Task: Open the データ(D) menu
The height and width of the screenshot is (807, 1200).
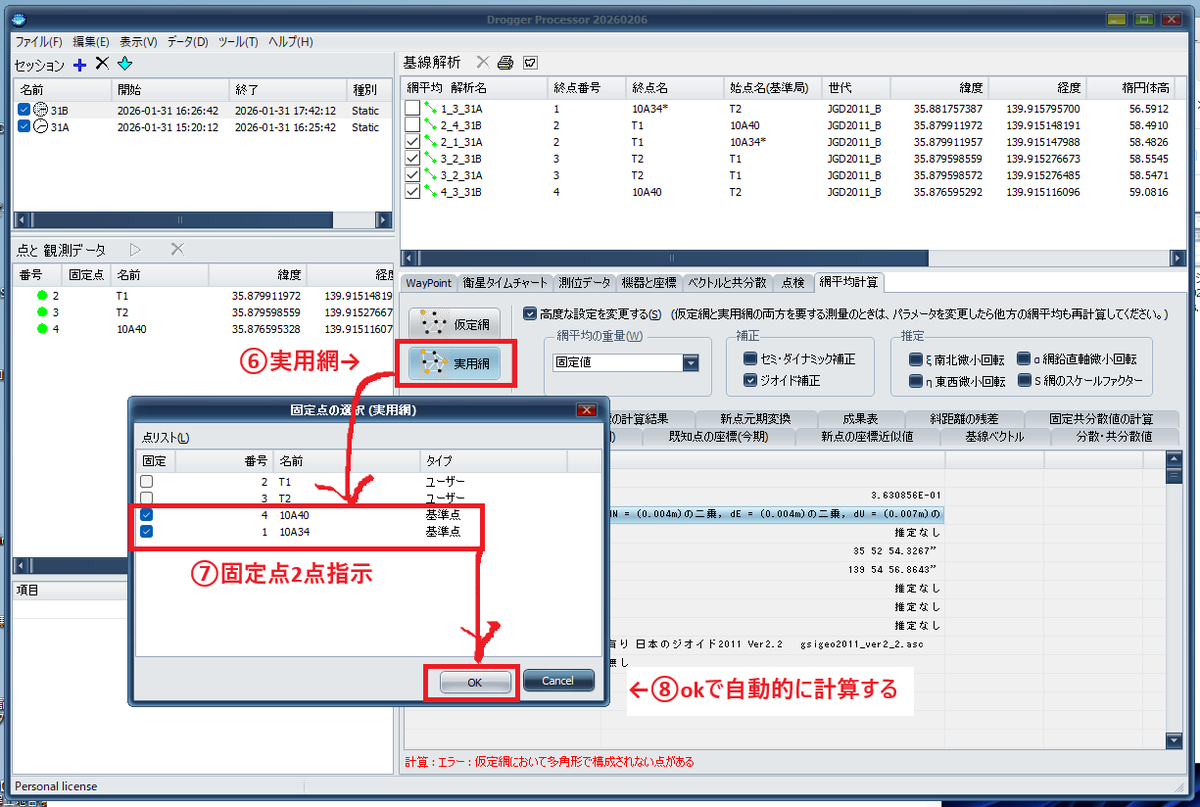Action: tap(188, 42)
